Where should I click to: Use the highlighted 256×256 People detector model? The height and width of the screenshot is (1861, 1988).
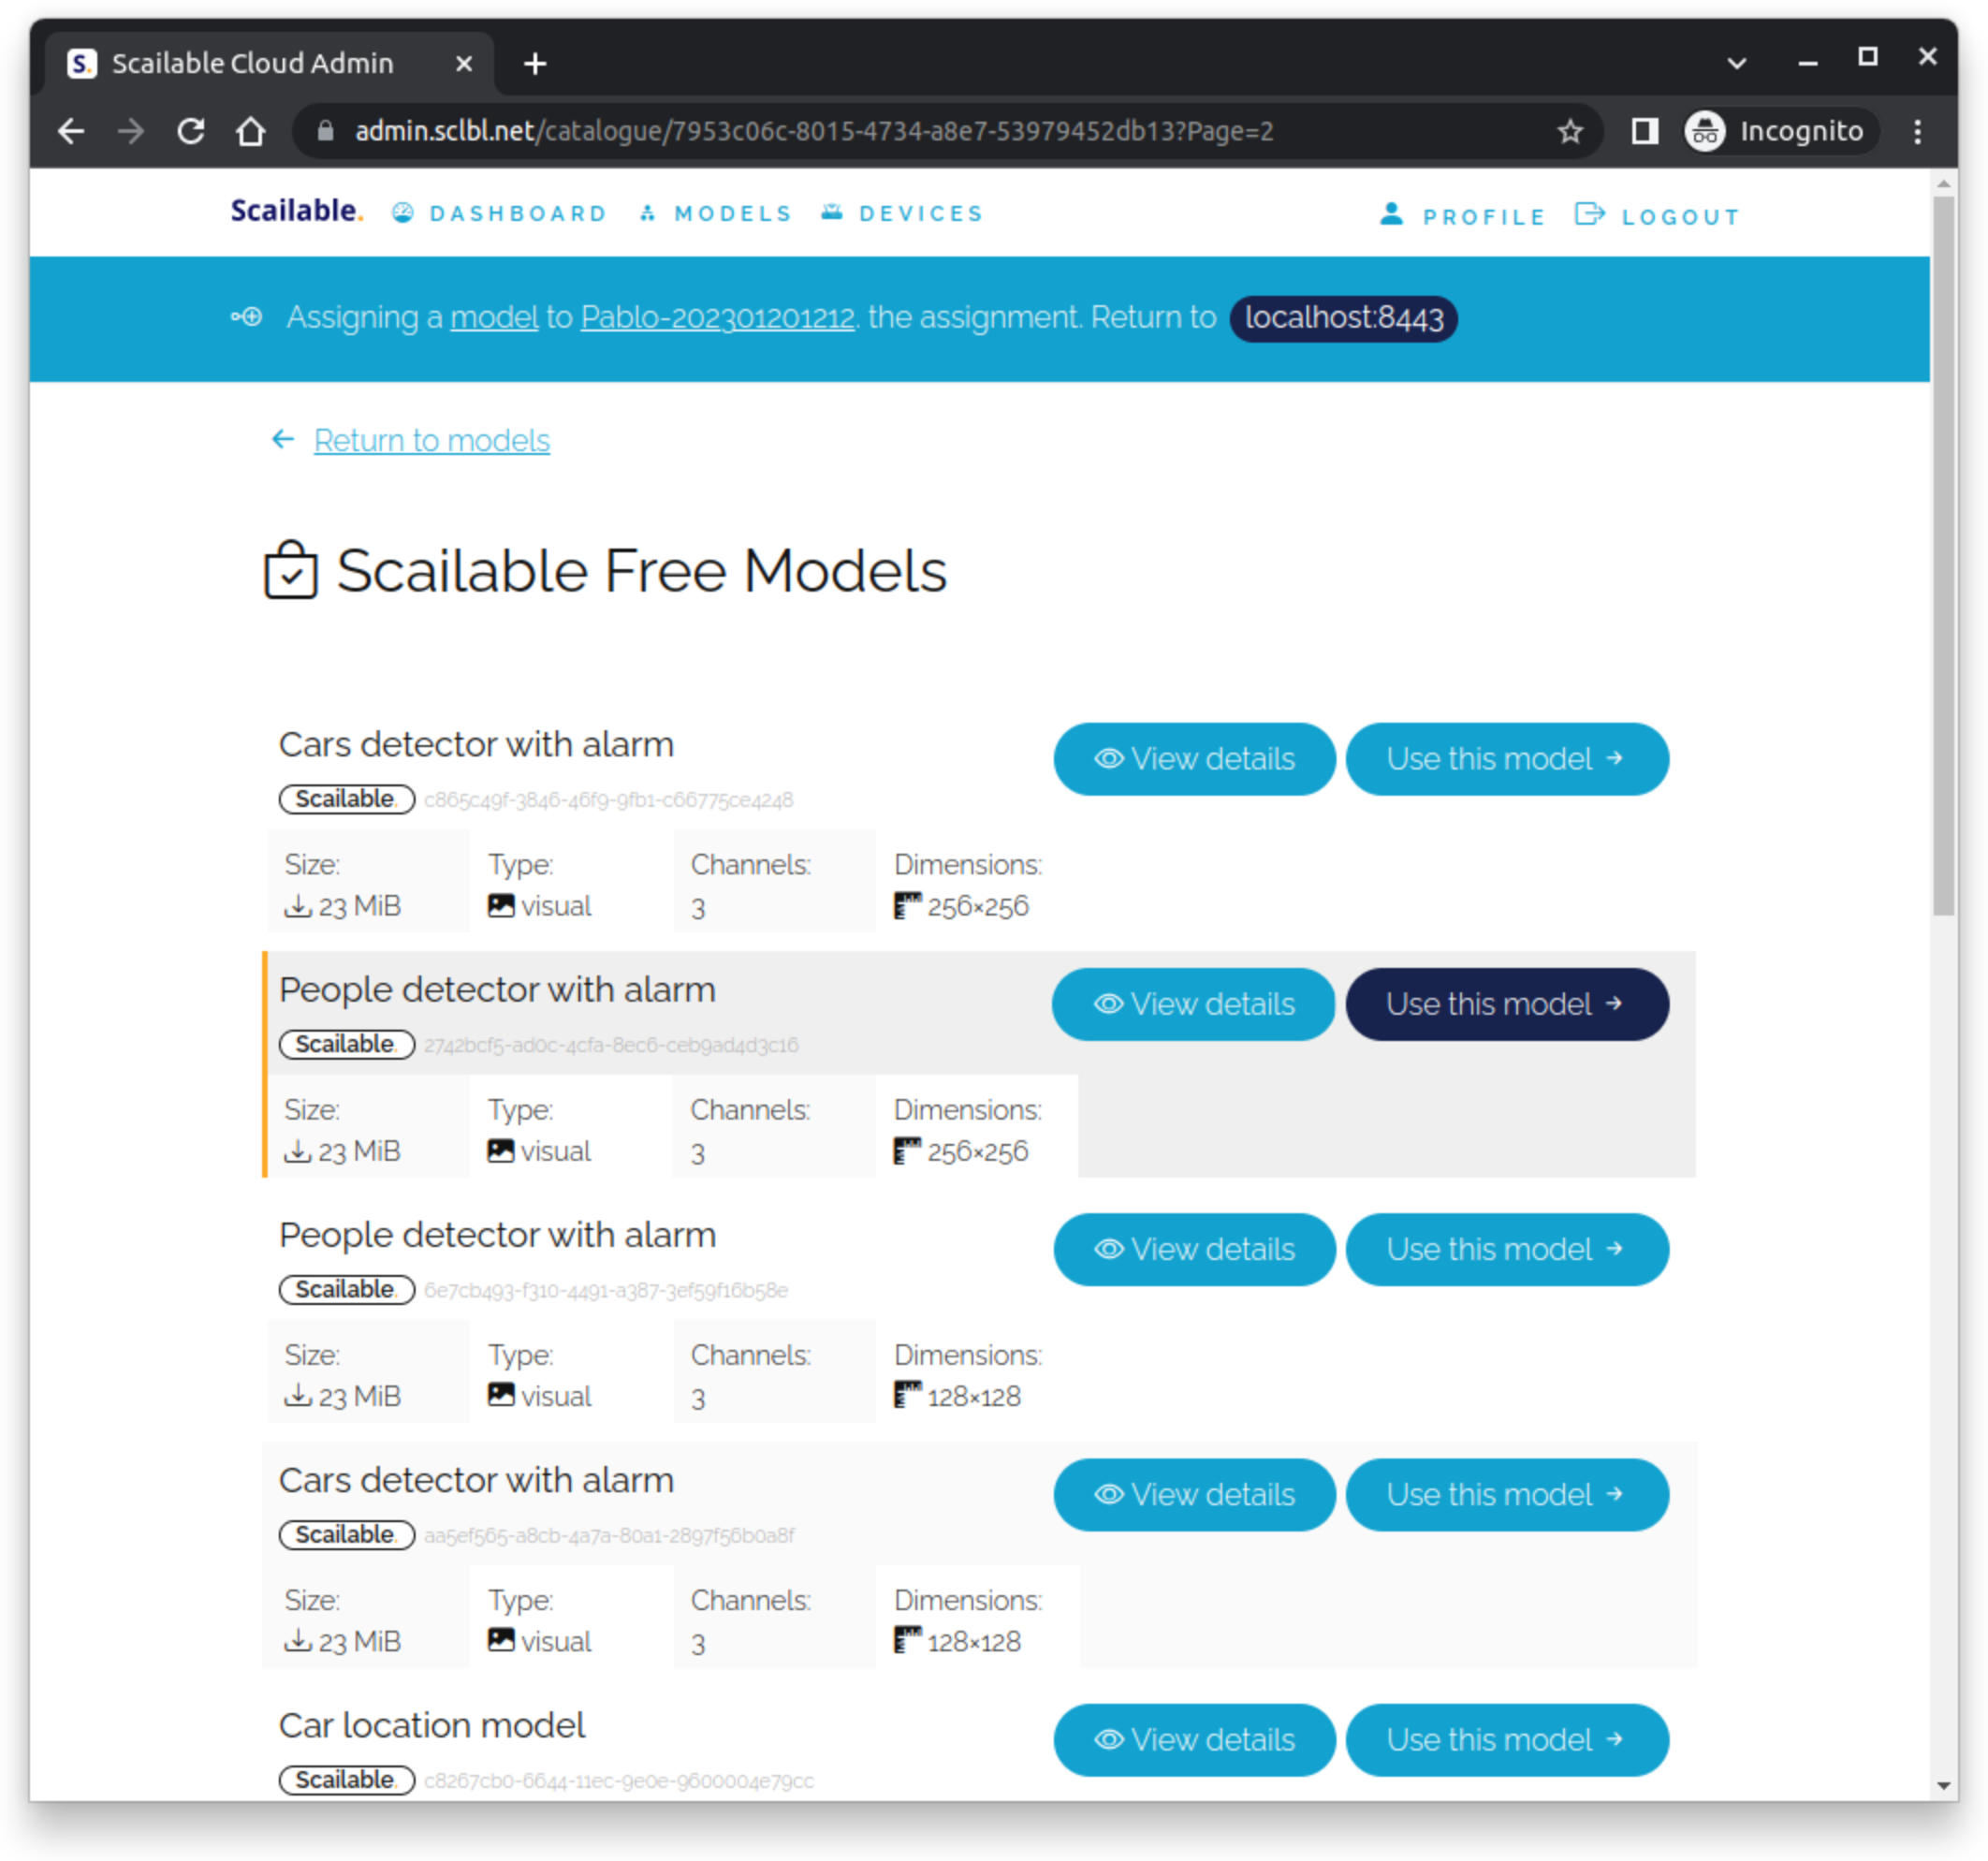(x=1506, y=1004)
